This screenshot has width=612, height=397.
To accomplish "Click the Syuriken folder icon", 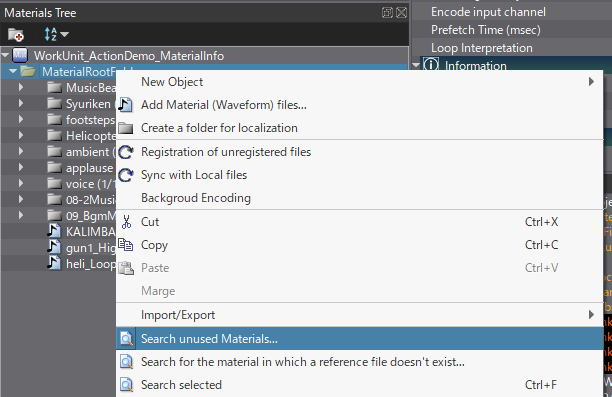I will (54, 103).
